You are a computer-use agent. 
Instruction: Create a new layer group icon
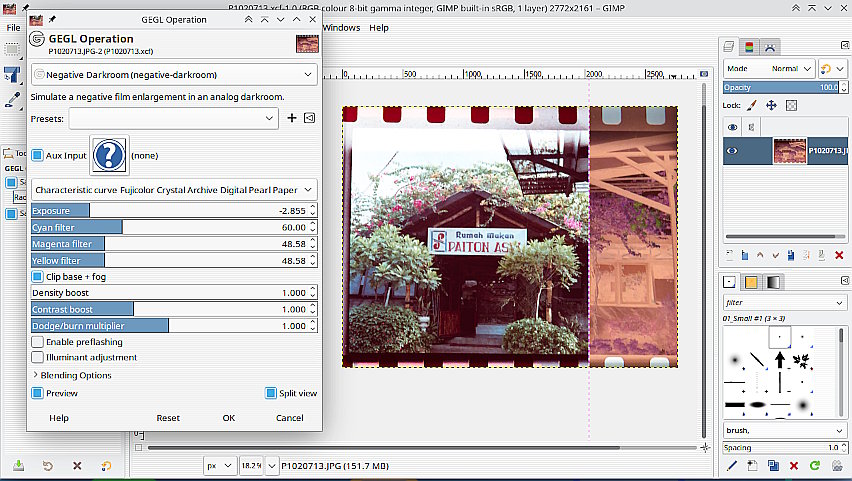pos(744,255)
